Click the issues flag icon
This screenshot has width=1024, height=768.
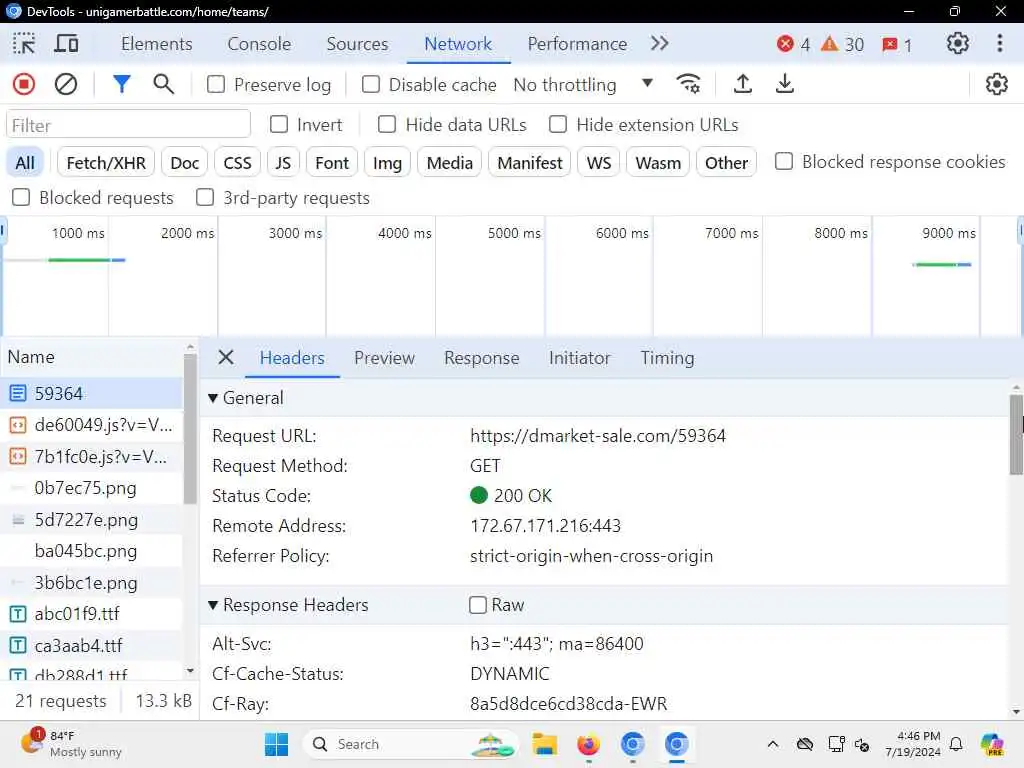889,44
